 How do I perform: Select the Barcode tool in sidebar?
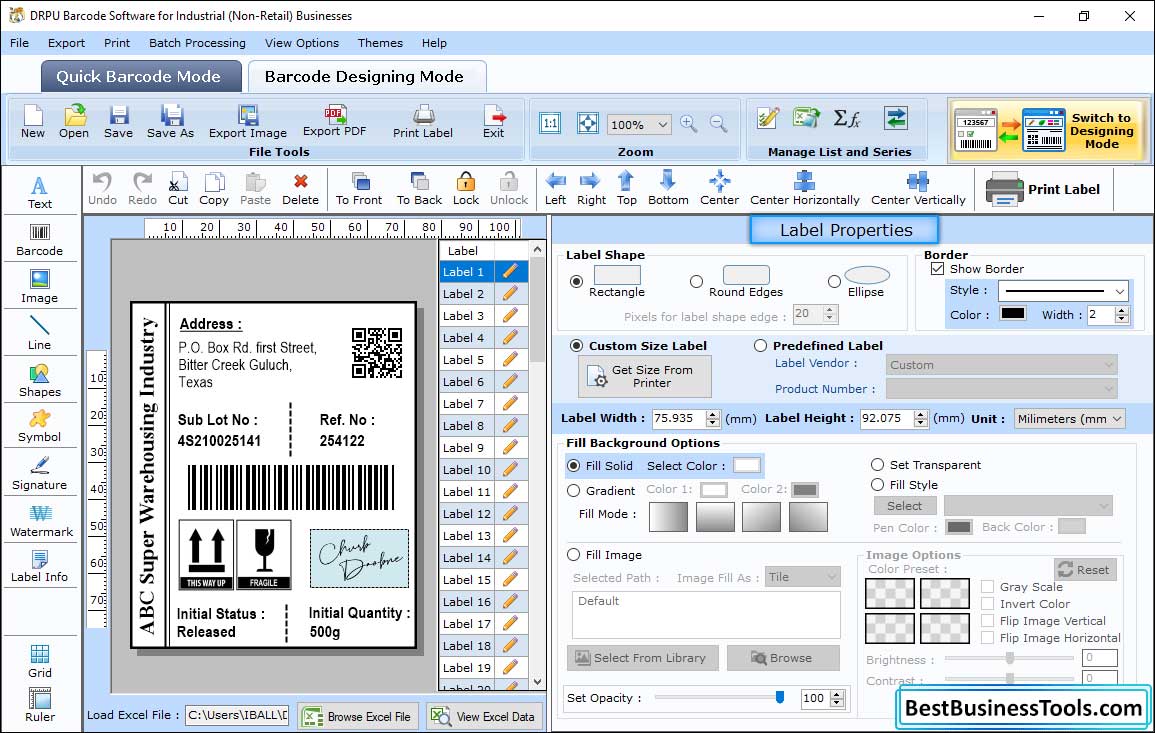pos(39,240)
